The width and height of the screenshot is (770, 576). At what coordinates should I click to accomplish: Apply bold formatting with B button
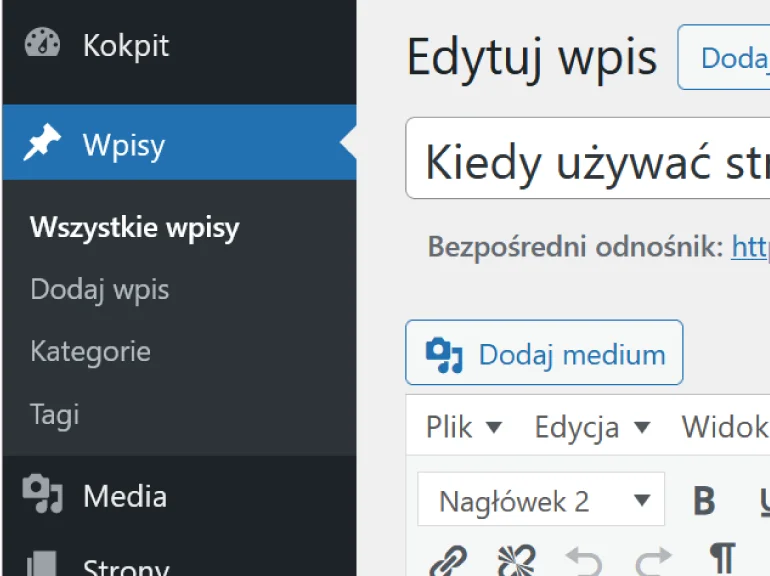pyautogui.click(x=704, y=501)
